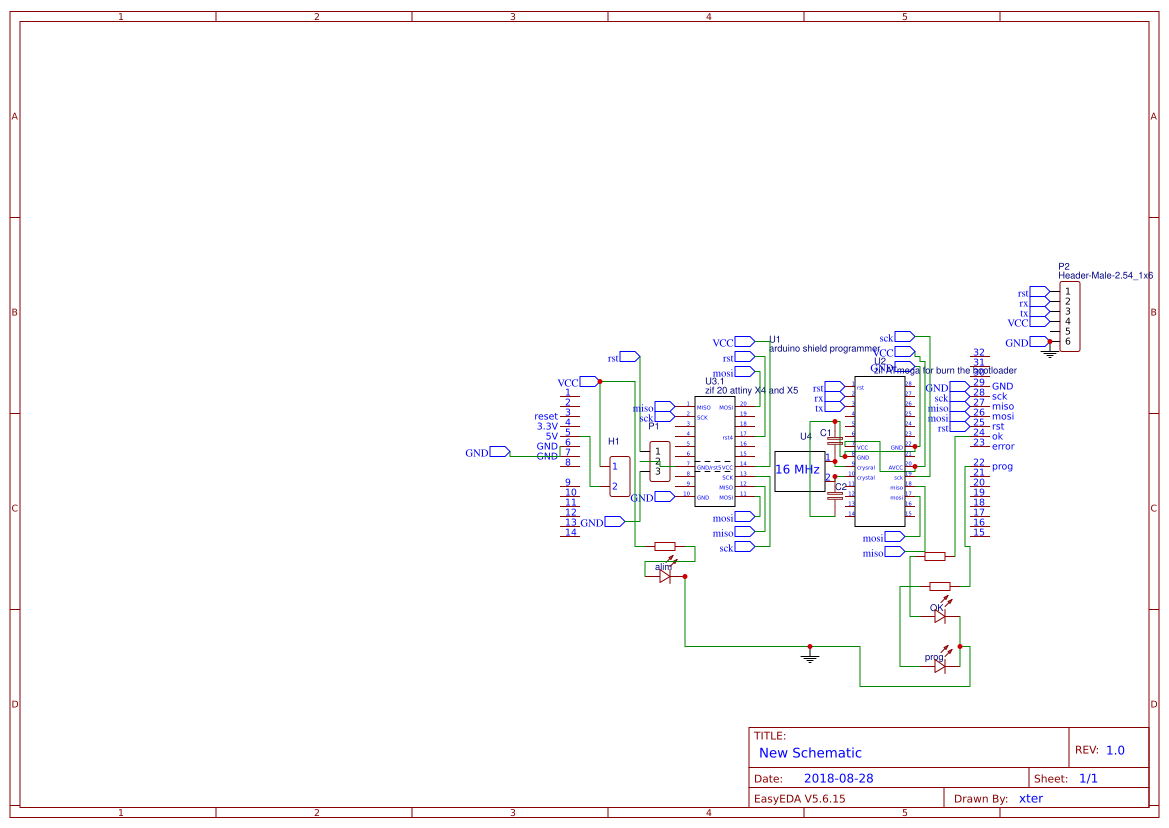Select the zif 20 attiny symbol U3.1
Viewport: 1169px width, 828px height.
714,451
